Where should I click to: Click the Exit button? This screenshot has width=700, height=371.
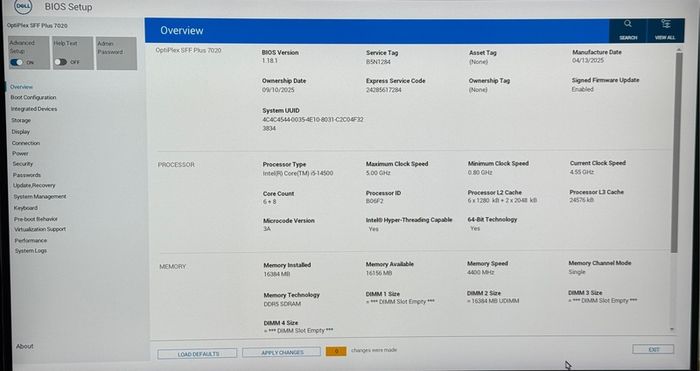[x=653, y=350]
